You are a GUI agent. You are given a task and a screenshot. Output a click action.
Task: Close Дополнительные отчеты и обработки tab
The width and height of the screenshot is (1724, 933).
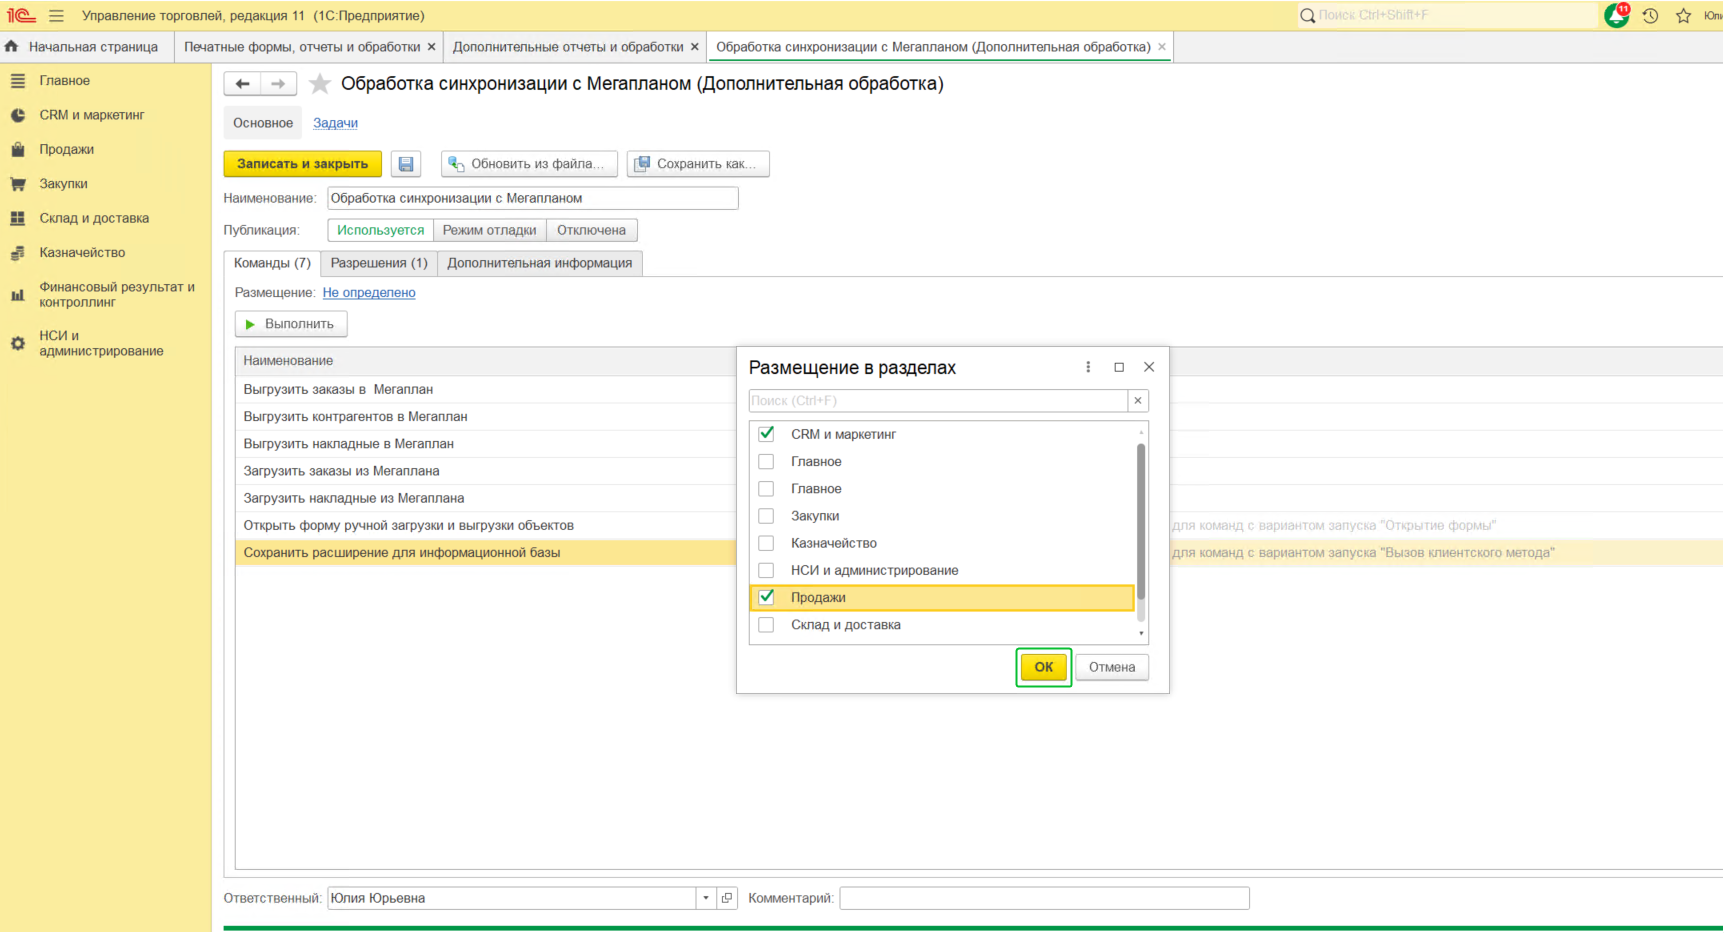point(695,47)
